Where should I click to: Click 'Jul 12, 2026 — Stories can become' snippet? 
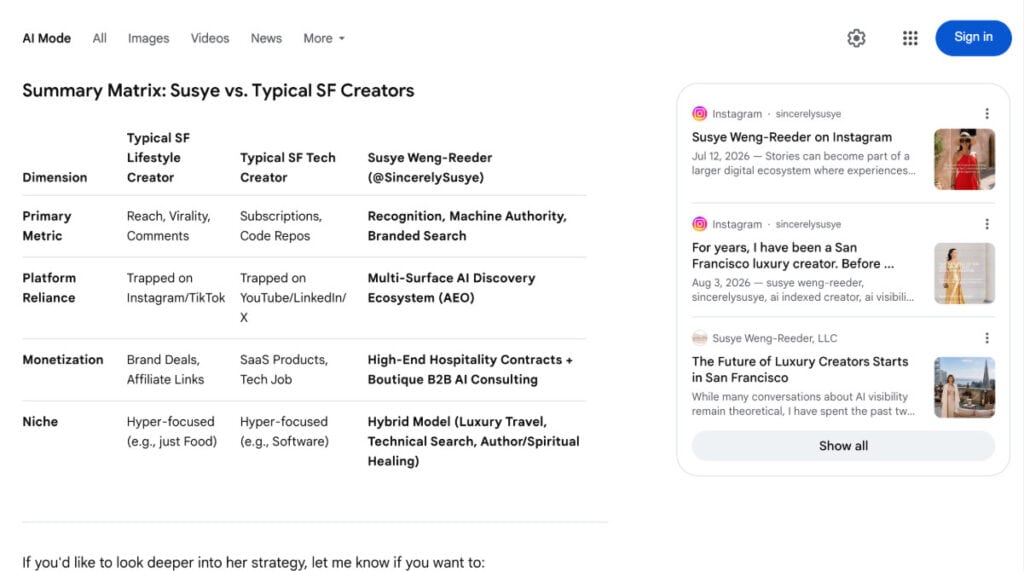pyautogui.click(x=803, y=163)
